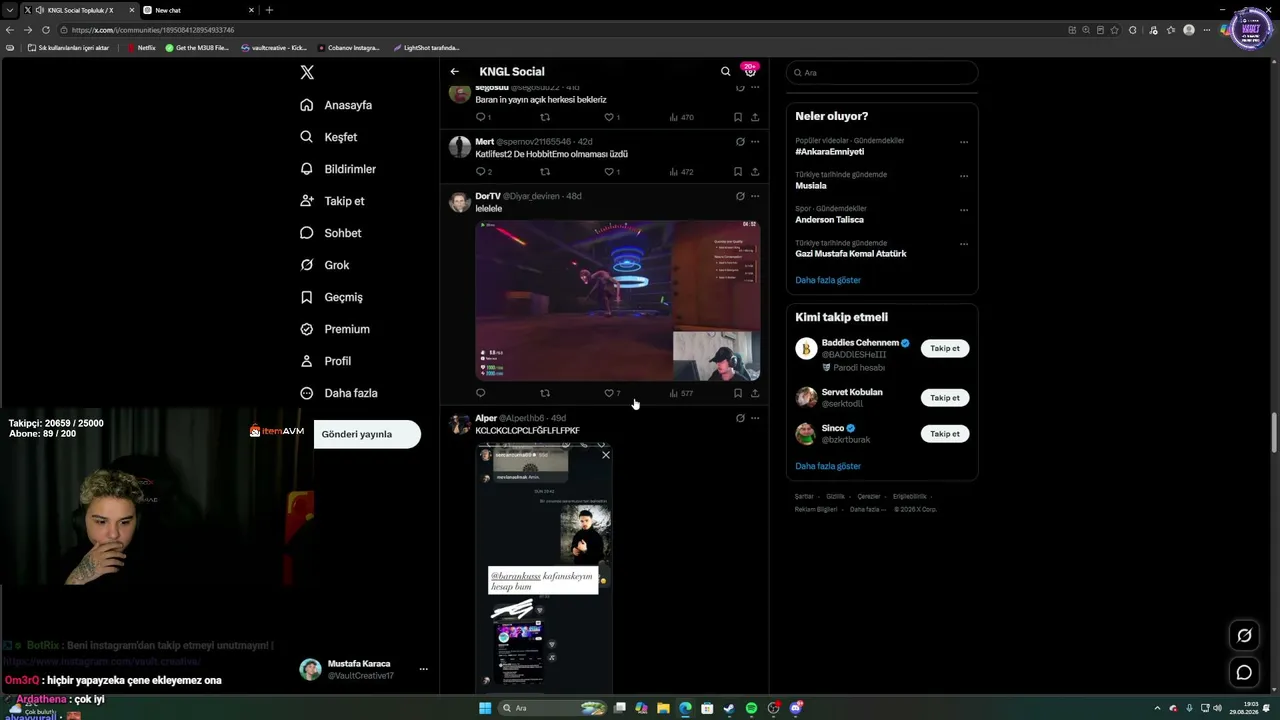Screen dimensions: 1280x720
Task: Open more options on Alper's post
Action: (755, 418)
